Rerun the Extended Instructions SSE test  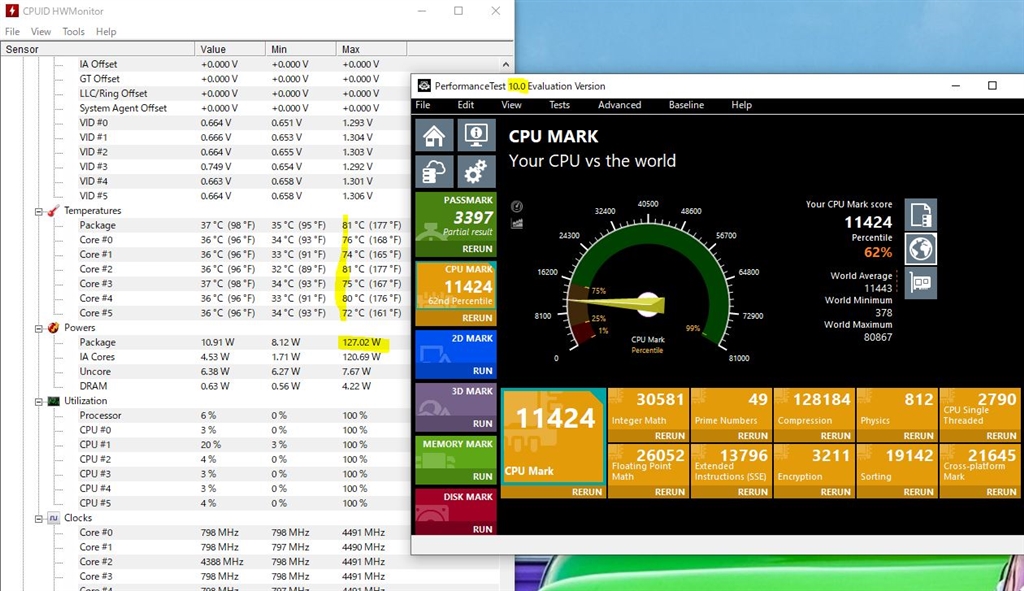pyautogui.click(x=752, y=492)
